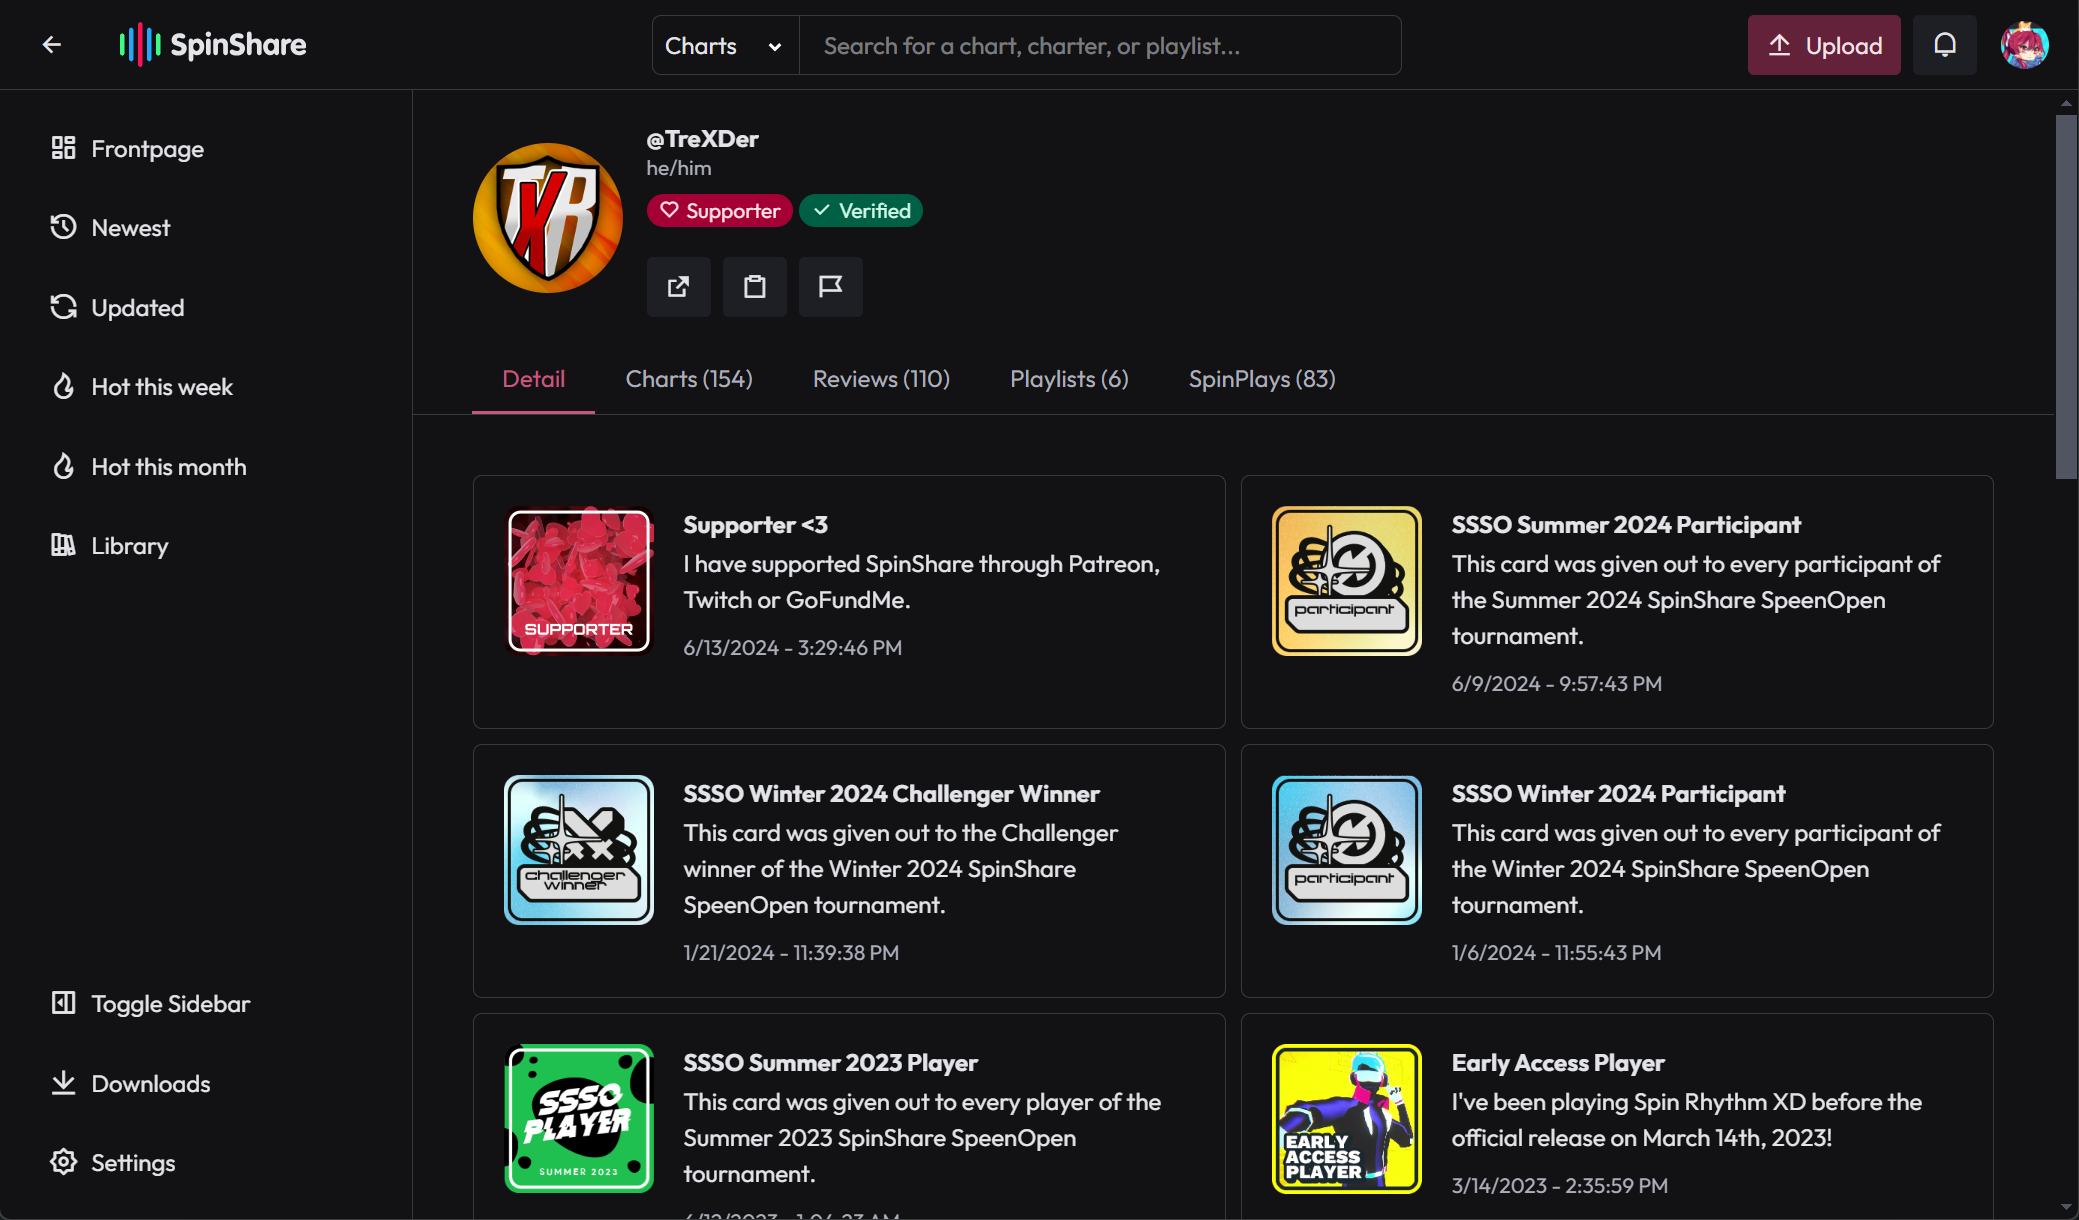Click the @TreXDer username
The image size is (2079, 1220).
click(x=702, y=139)
